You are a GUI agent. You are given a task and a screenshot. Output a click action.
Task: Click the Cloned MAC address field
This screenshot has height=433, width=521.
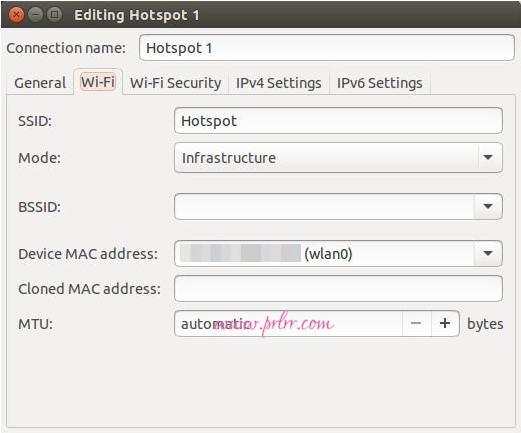pos(338,289)
